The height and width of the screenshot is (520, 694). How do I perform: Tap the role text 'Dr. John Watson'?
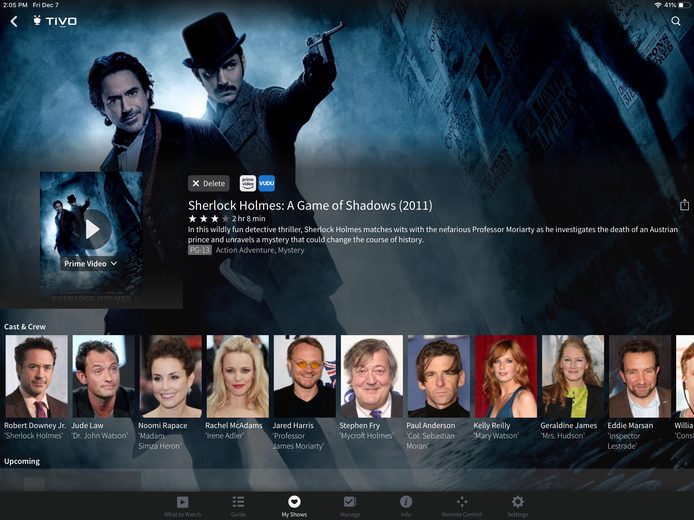(x=100, y=436)
